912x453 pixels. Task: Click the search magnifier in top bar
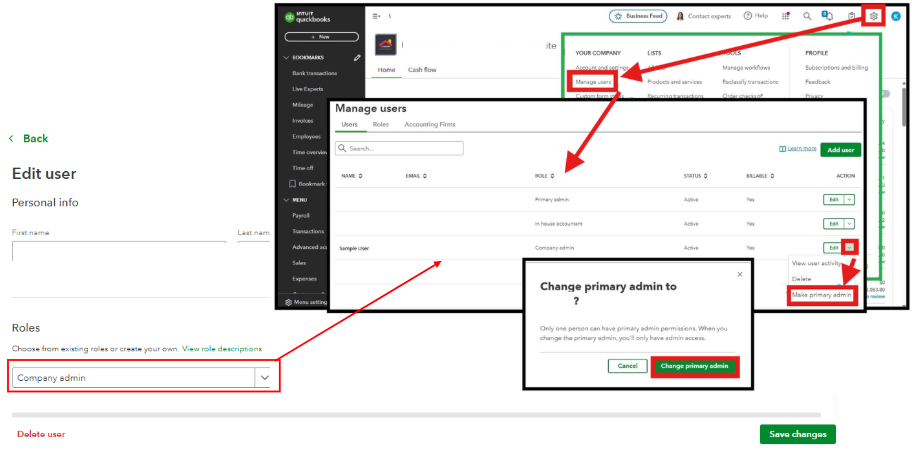pos(807,16)
